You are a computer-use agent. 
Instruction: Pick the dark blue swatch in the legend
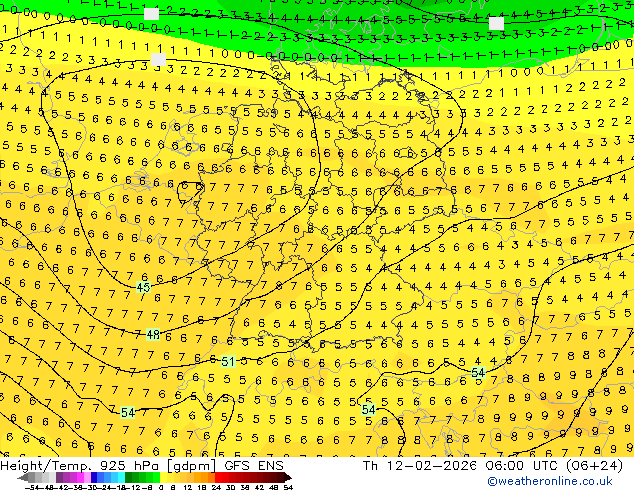[x=94, y=477]
